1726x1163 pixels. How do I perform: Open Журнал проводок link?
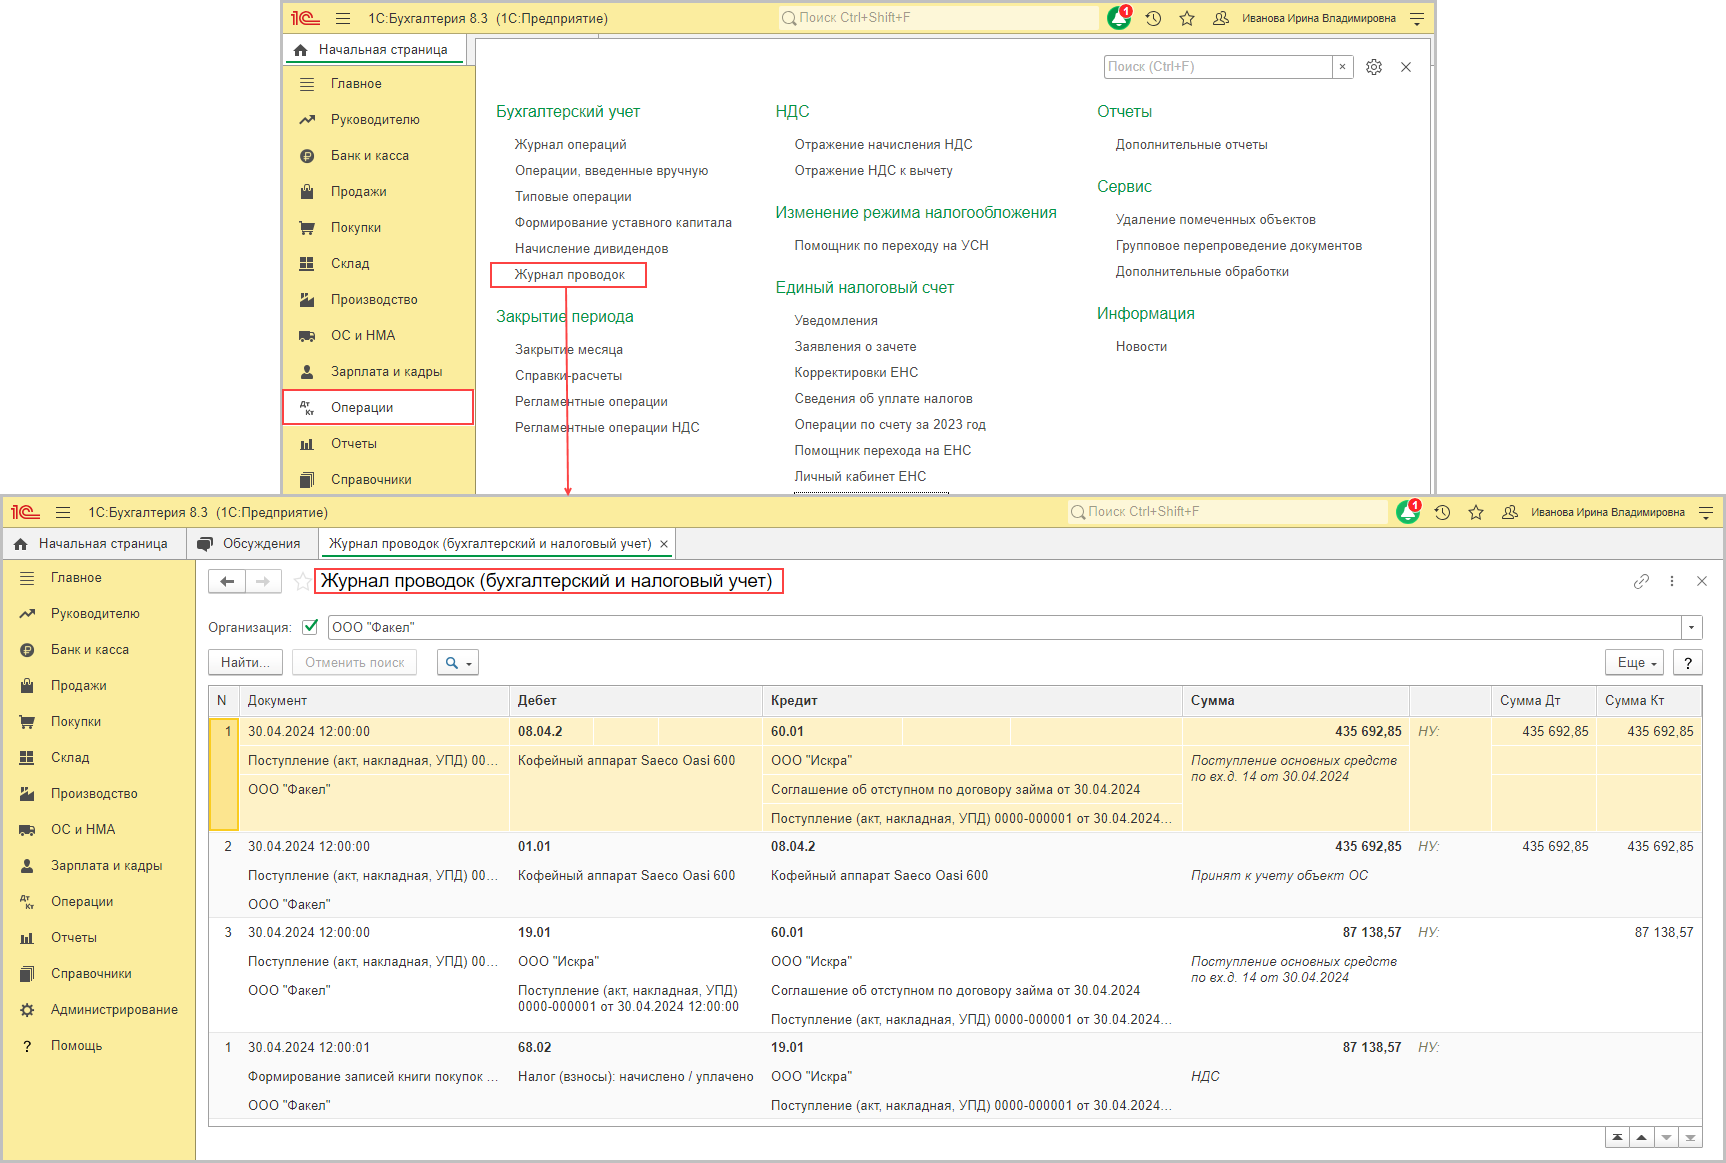[x=569, y=275]
